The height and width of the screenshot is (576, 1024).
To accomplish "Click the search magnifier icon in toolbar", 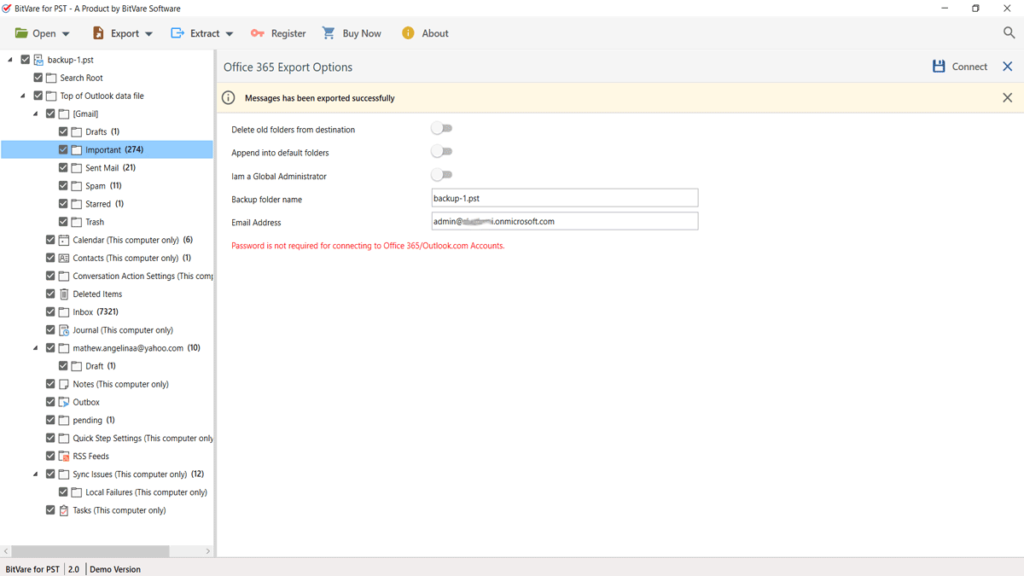I will click(1009, 33).
